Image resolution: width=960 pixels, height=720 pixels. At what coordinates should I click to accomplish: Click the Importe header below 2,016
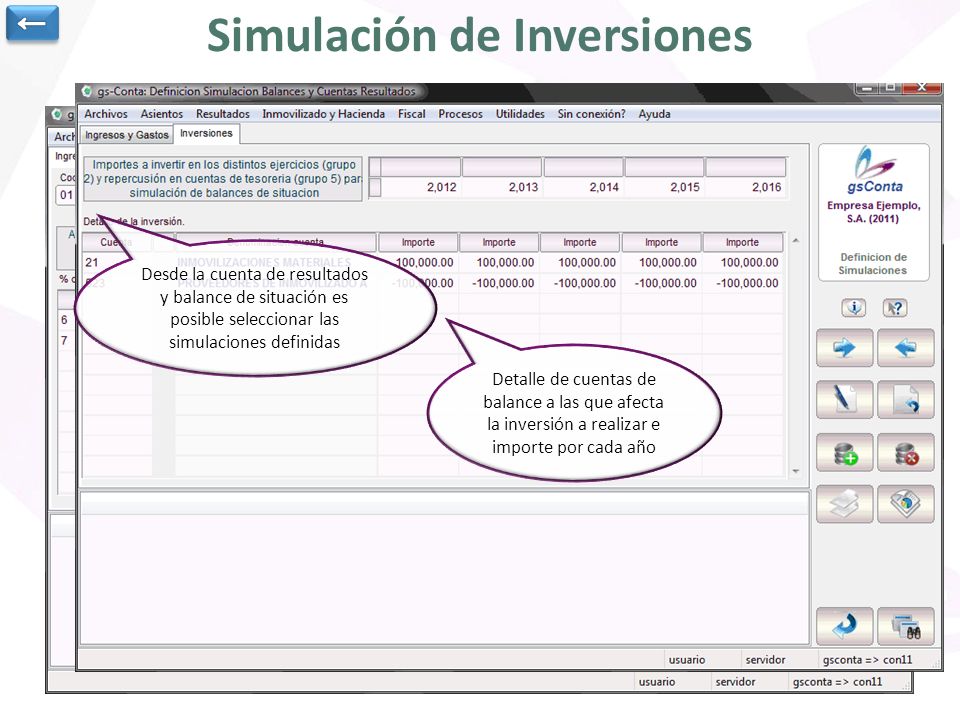(742, 242)
